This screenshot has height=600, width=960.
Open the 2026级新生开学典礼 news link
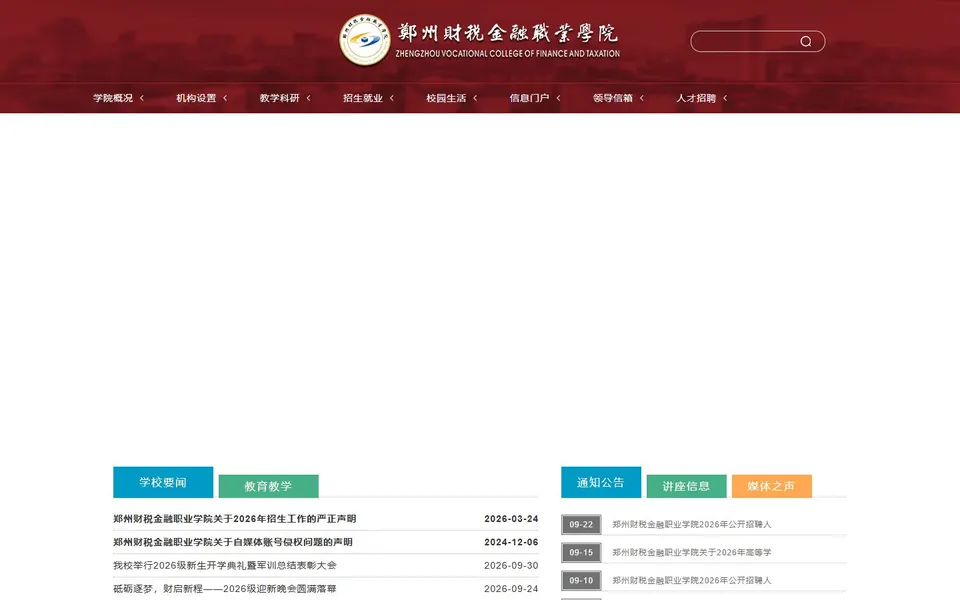click(225, 565)
